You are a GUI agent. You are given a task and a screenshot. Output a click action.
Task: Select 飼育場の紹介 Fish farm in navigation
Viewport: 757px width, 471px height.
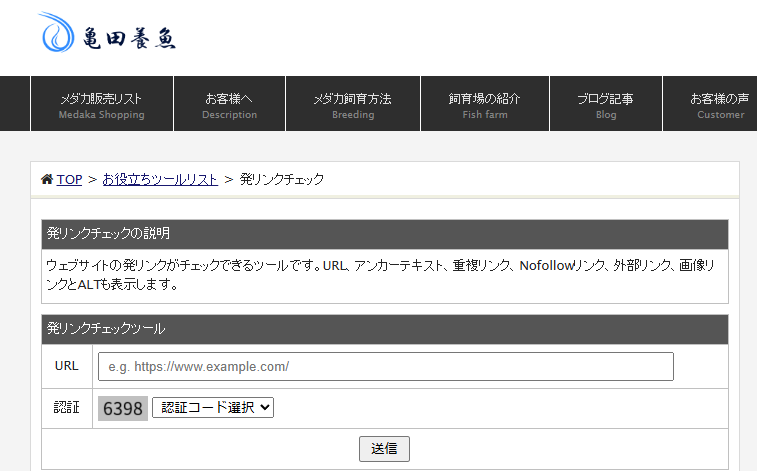point(485,104)
